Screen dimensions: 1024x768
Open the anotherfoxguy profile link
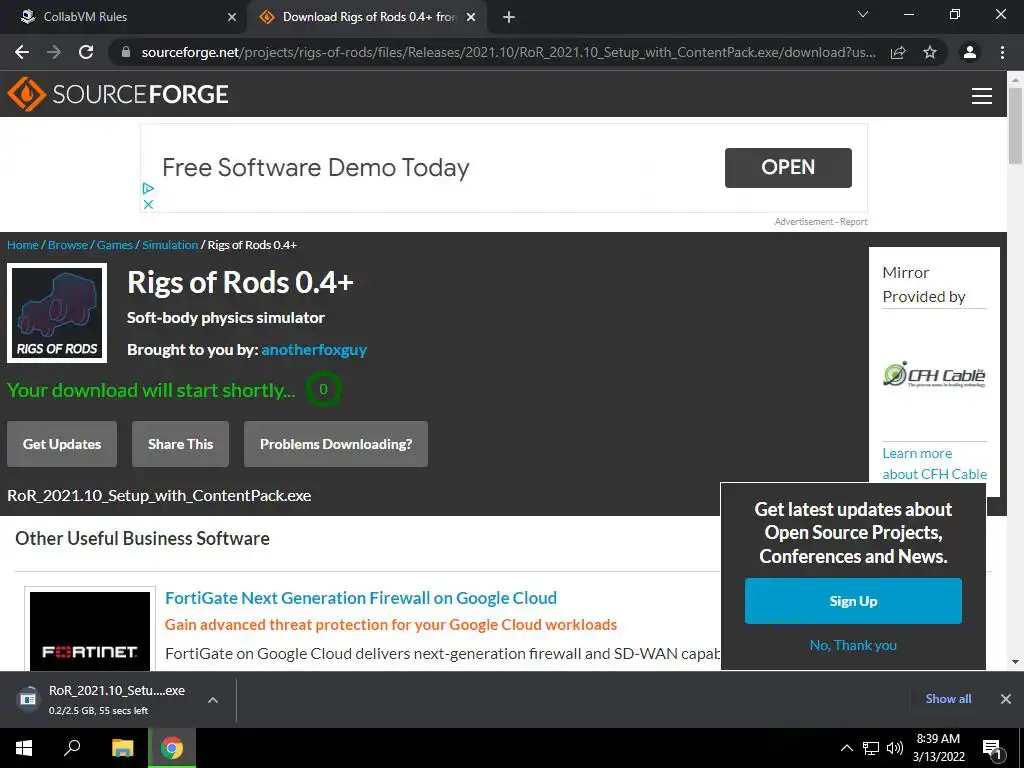coord(314,349)
